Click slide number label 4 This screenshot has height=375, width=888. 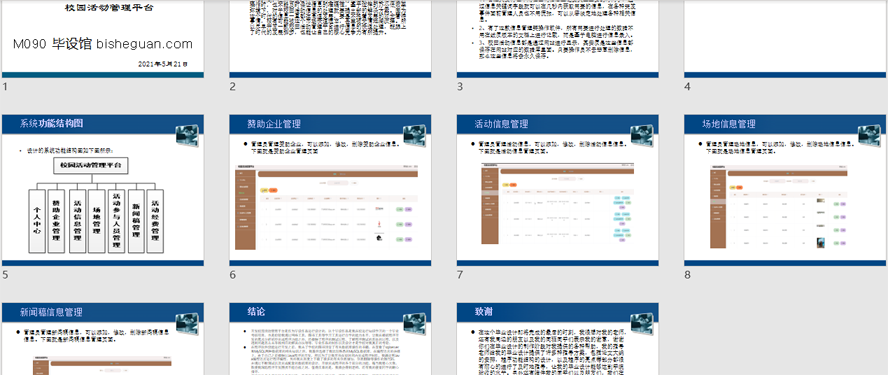point(688,87)
